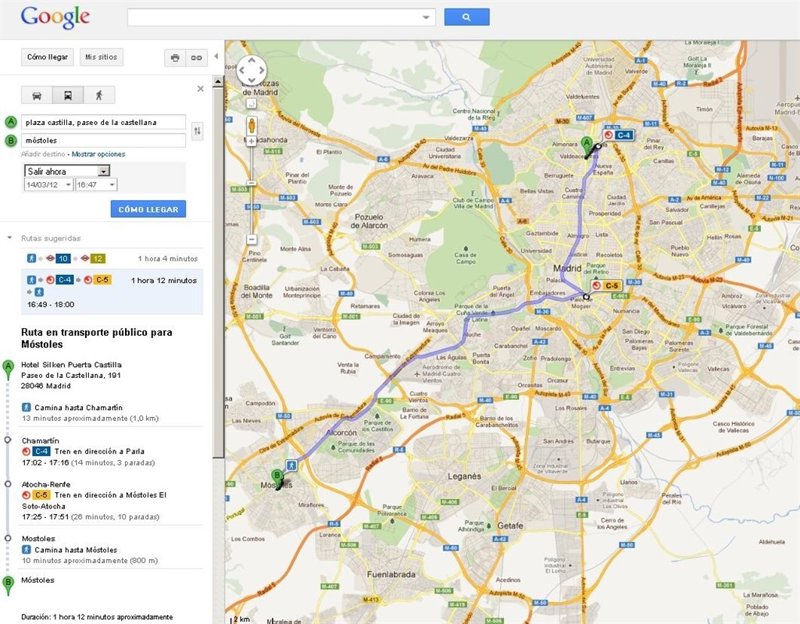
Task: Open the 'Salir ahora' departure dropdown
Action: click(x=67, y=171)
